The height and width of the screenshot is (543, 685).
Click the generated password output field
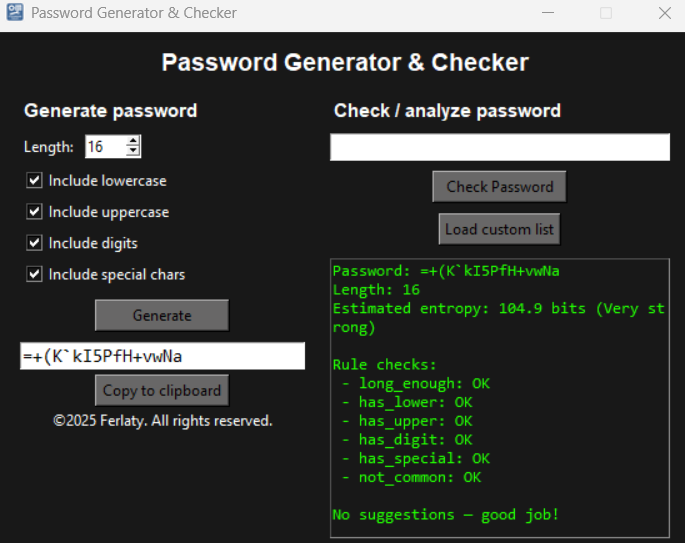162,356
